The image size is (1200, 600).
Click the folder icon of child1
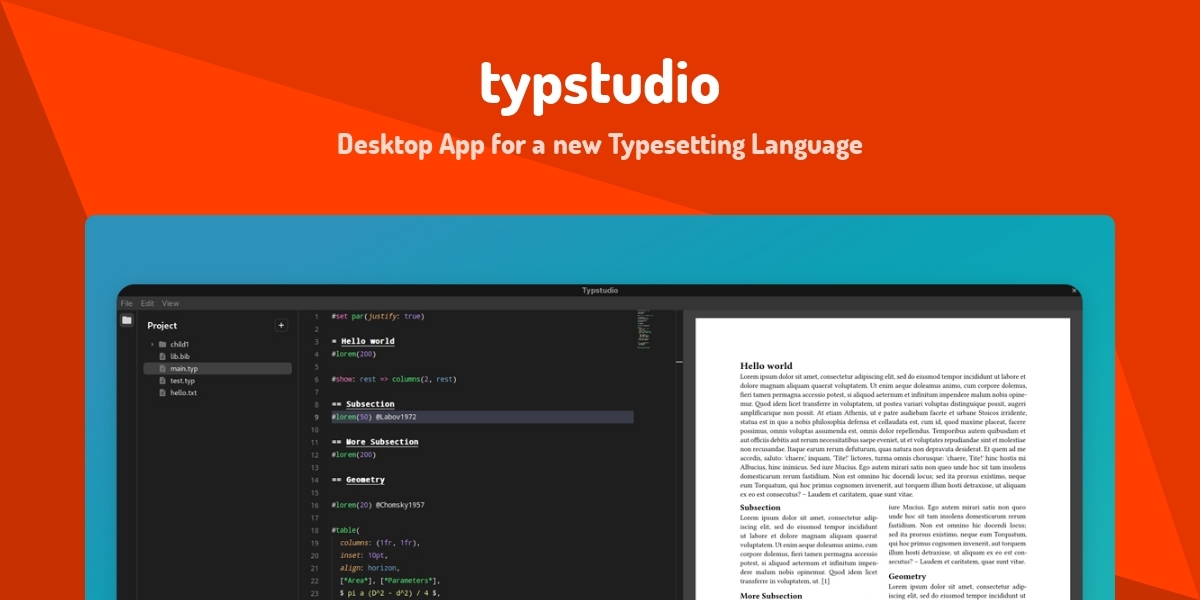162,344
